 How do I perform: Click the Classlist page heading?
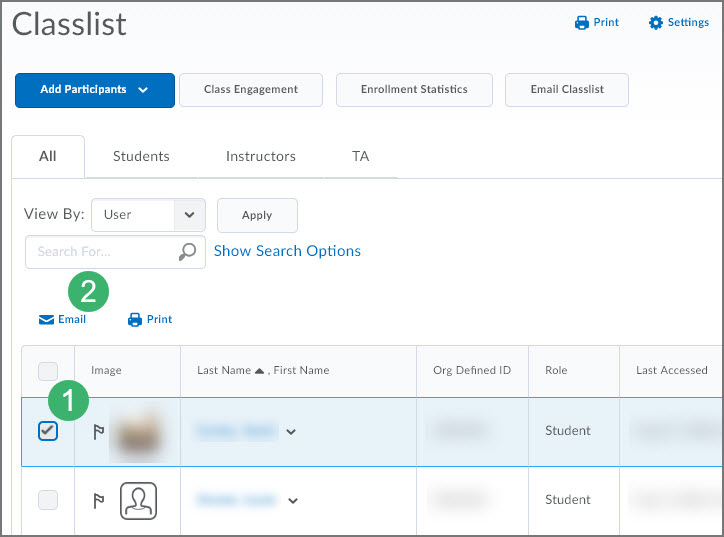69,24
